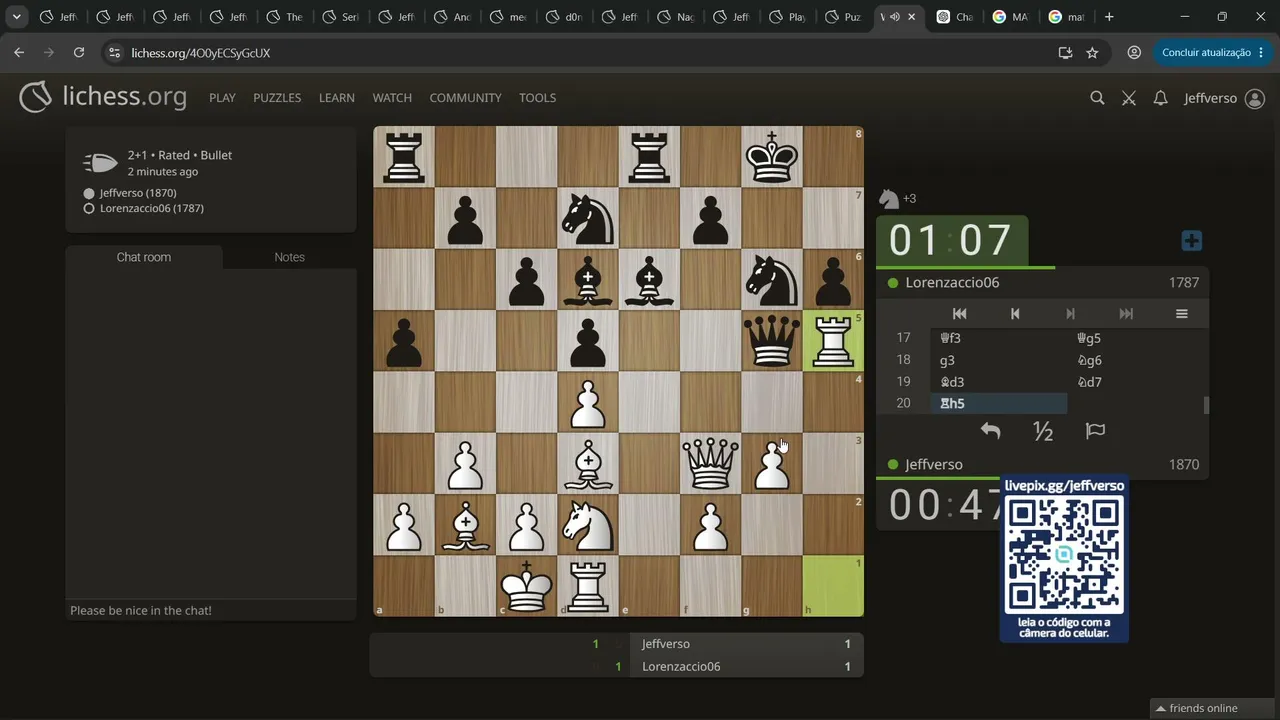1280x720 pixels.
Task: Open TOOLS menu in header
Action: (537, 98)
